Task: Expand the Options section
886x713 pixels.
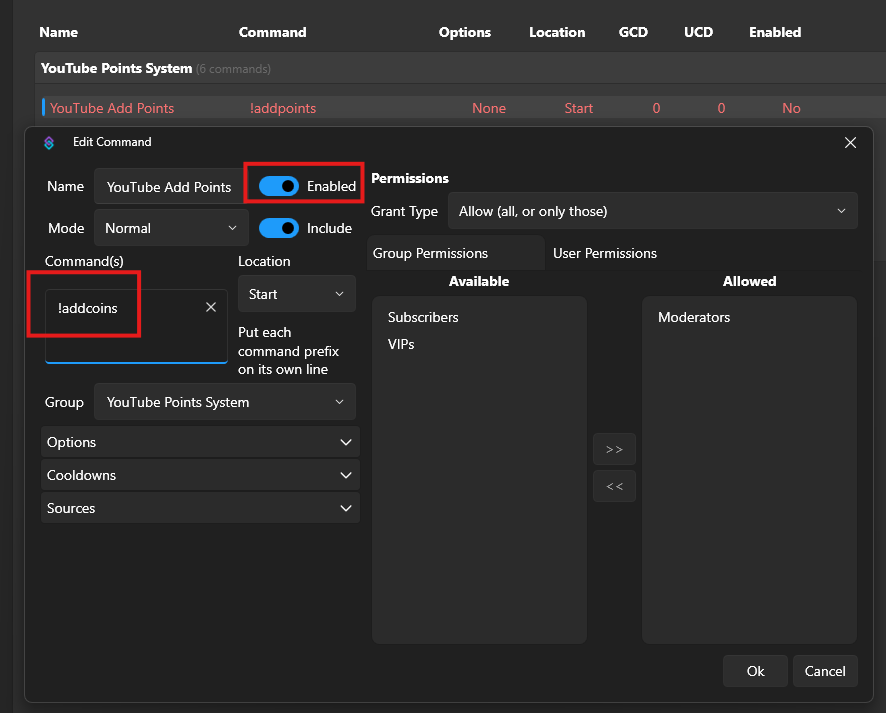Action: point(200,442)
